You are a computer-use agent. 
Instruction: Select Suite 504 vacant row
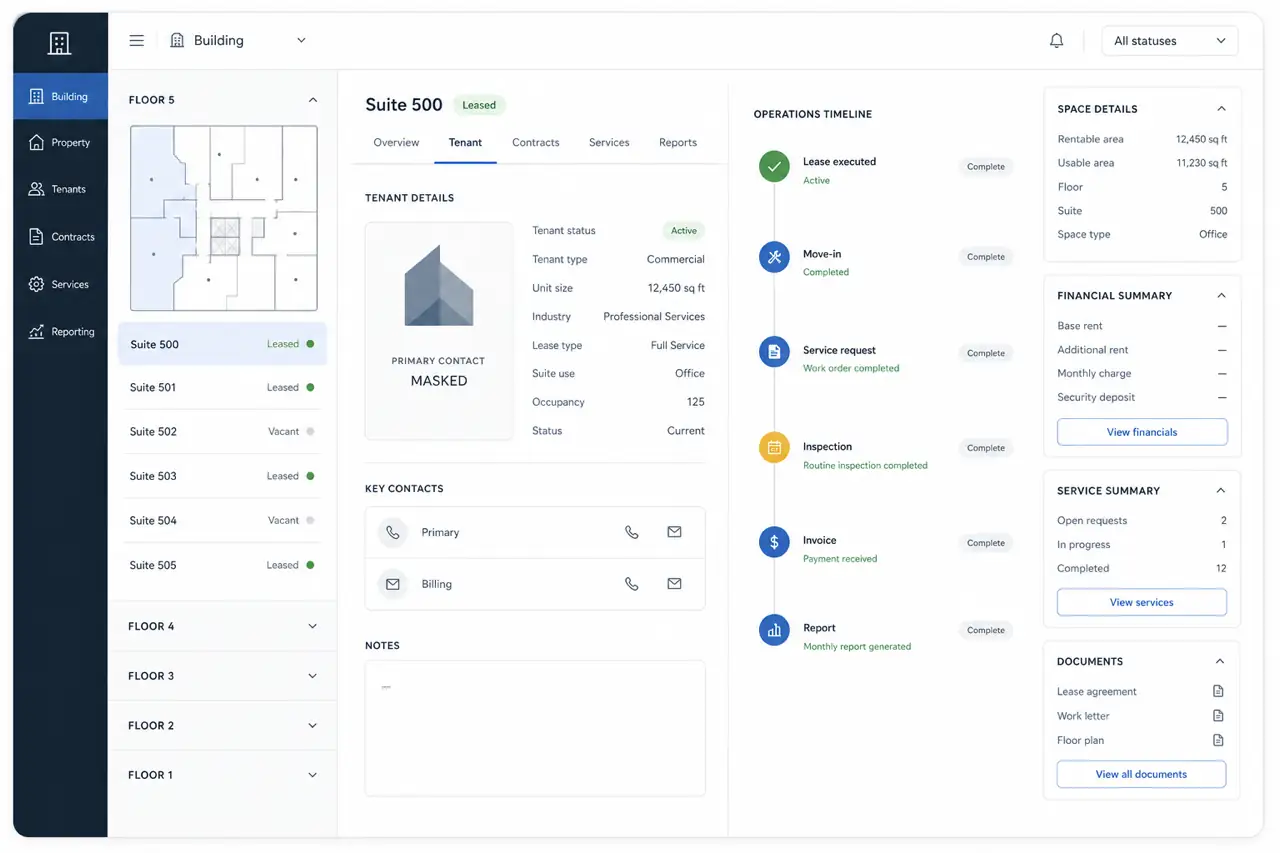(x=222, y=520)
